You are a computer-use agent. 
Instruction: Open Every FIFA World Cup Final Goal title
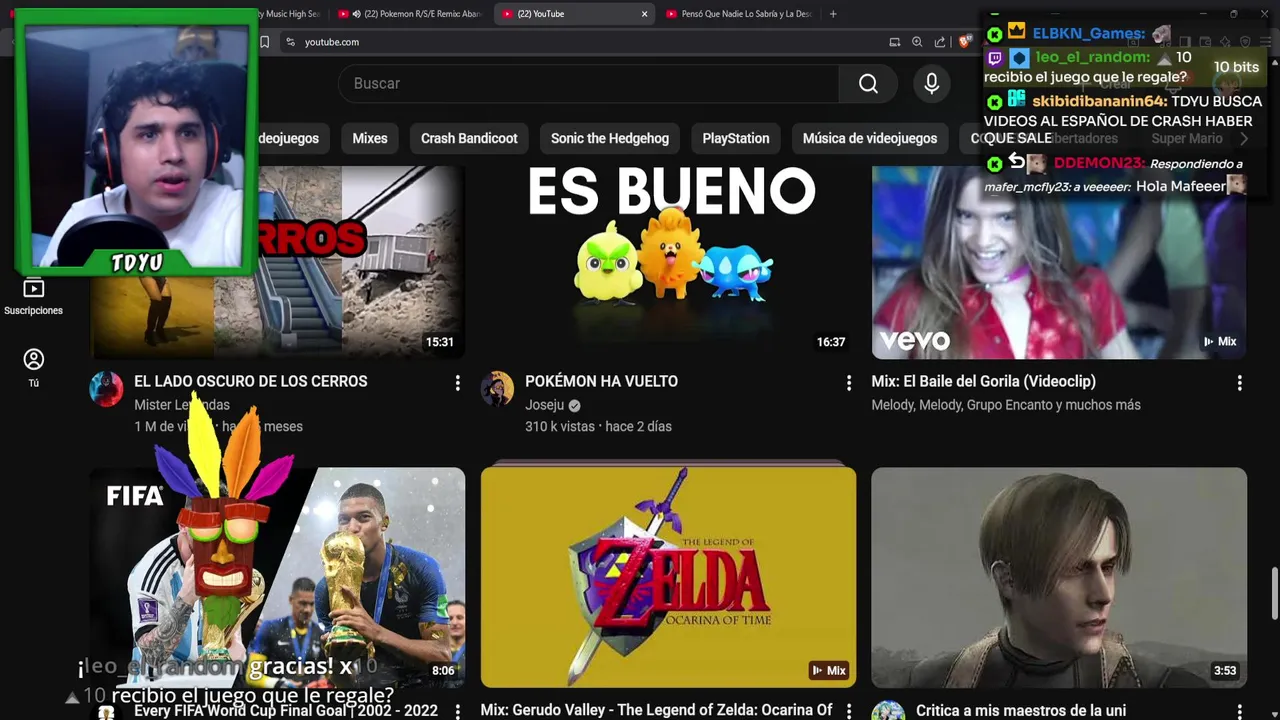tap(286, 710)
